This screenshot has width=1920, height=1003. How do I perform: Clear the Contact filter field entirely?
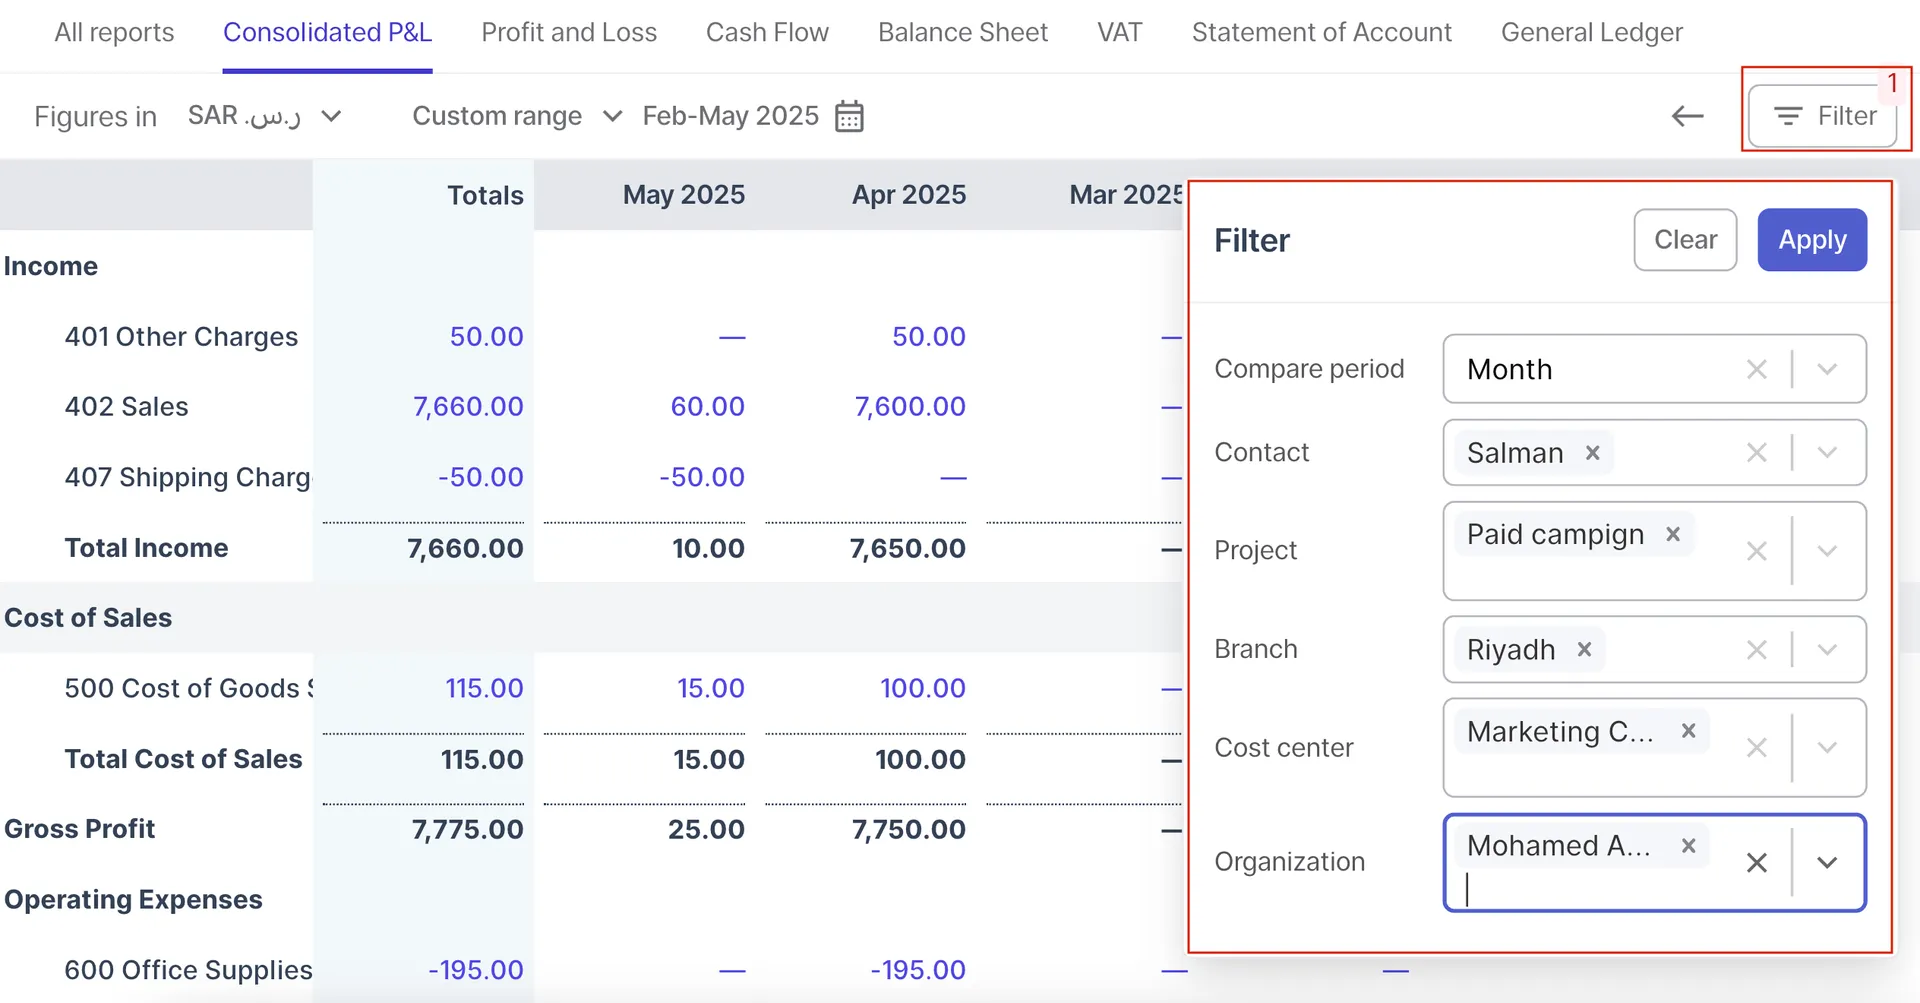[1757, 452]
